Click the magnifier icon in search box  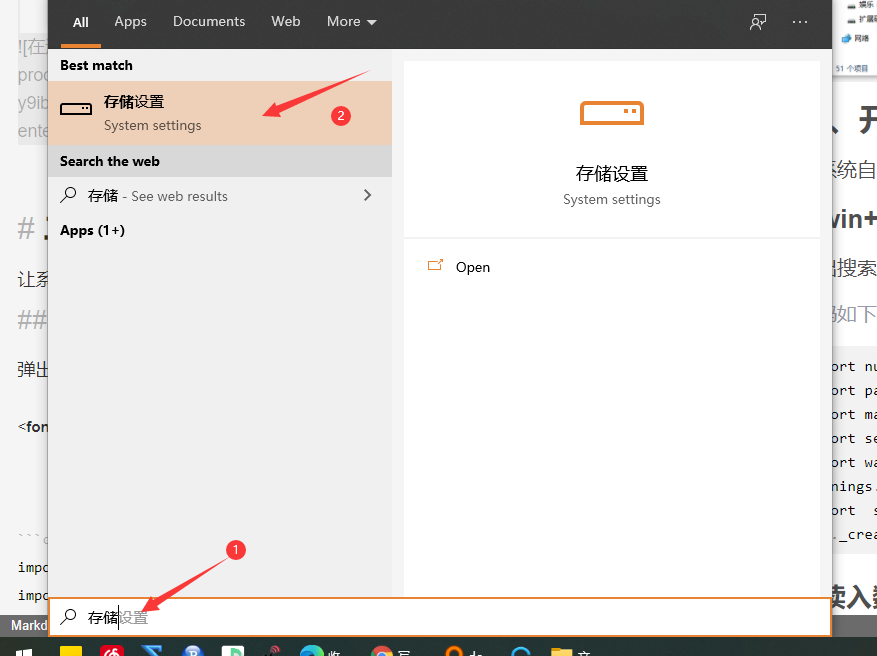pos(68,616)
